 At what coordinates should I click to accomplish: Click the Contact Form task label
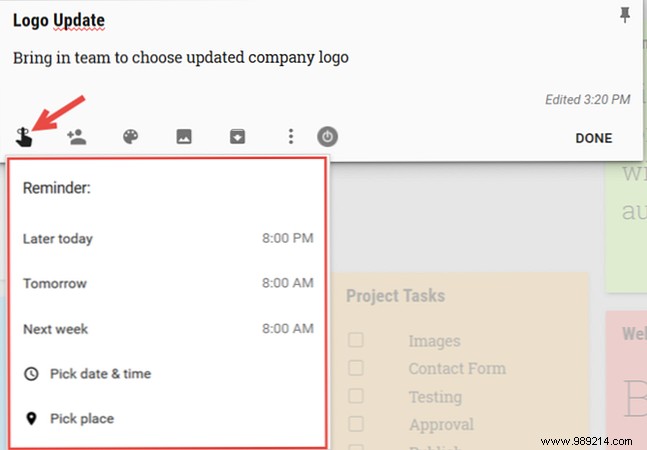[x=457, y=368]
